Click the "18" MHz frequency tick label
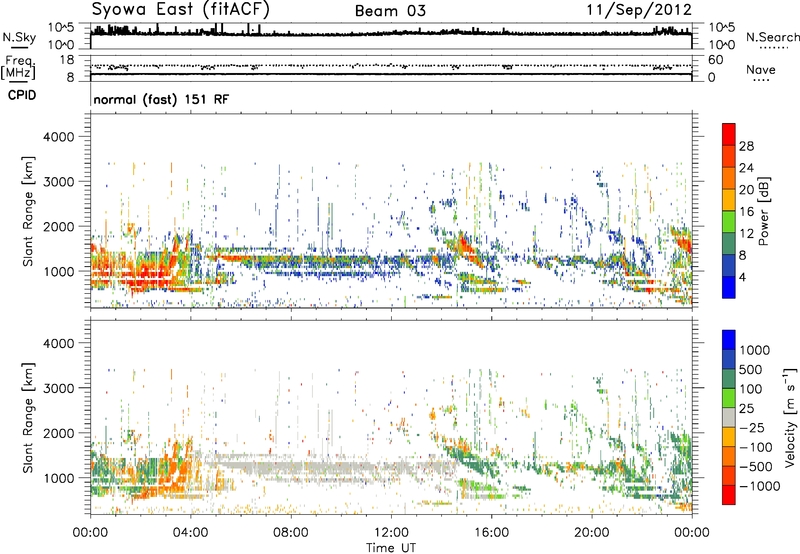This screenshot has height=554, width=800. (67, 60)
